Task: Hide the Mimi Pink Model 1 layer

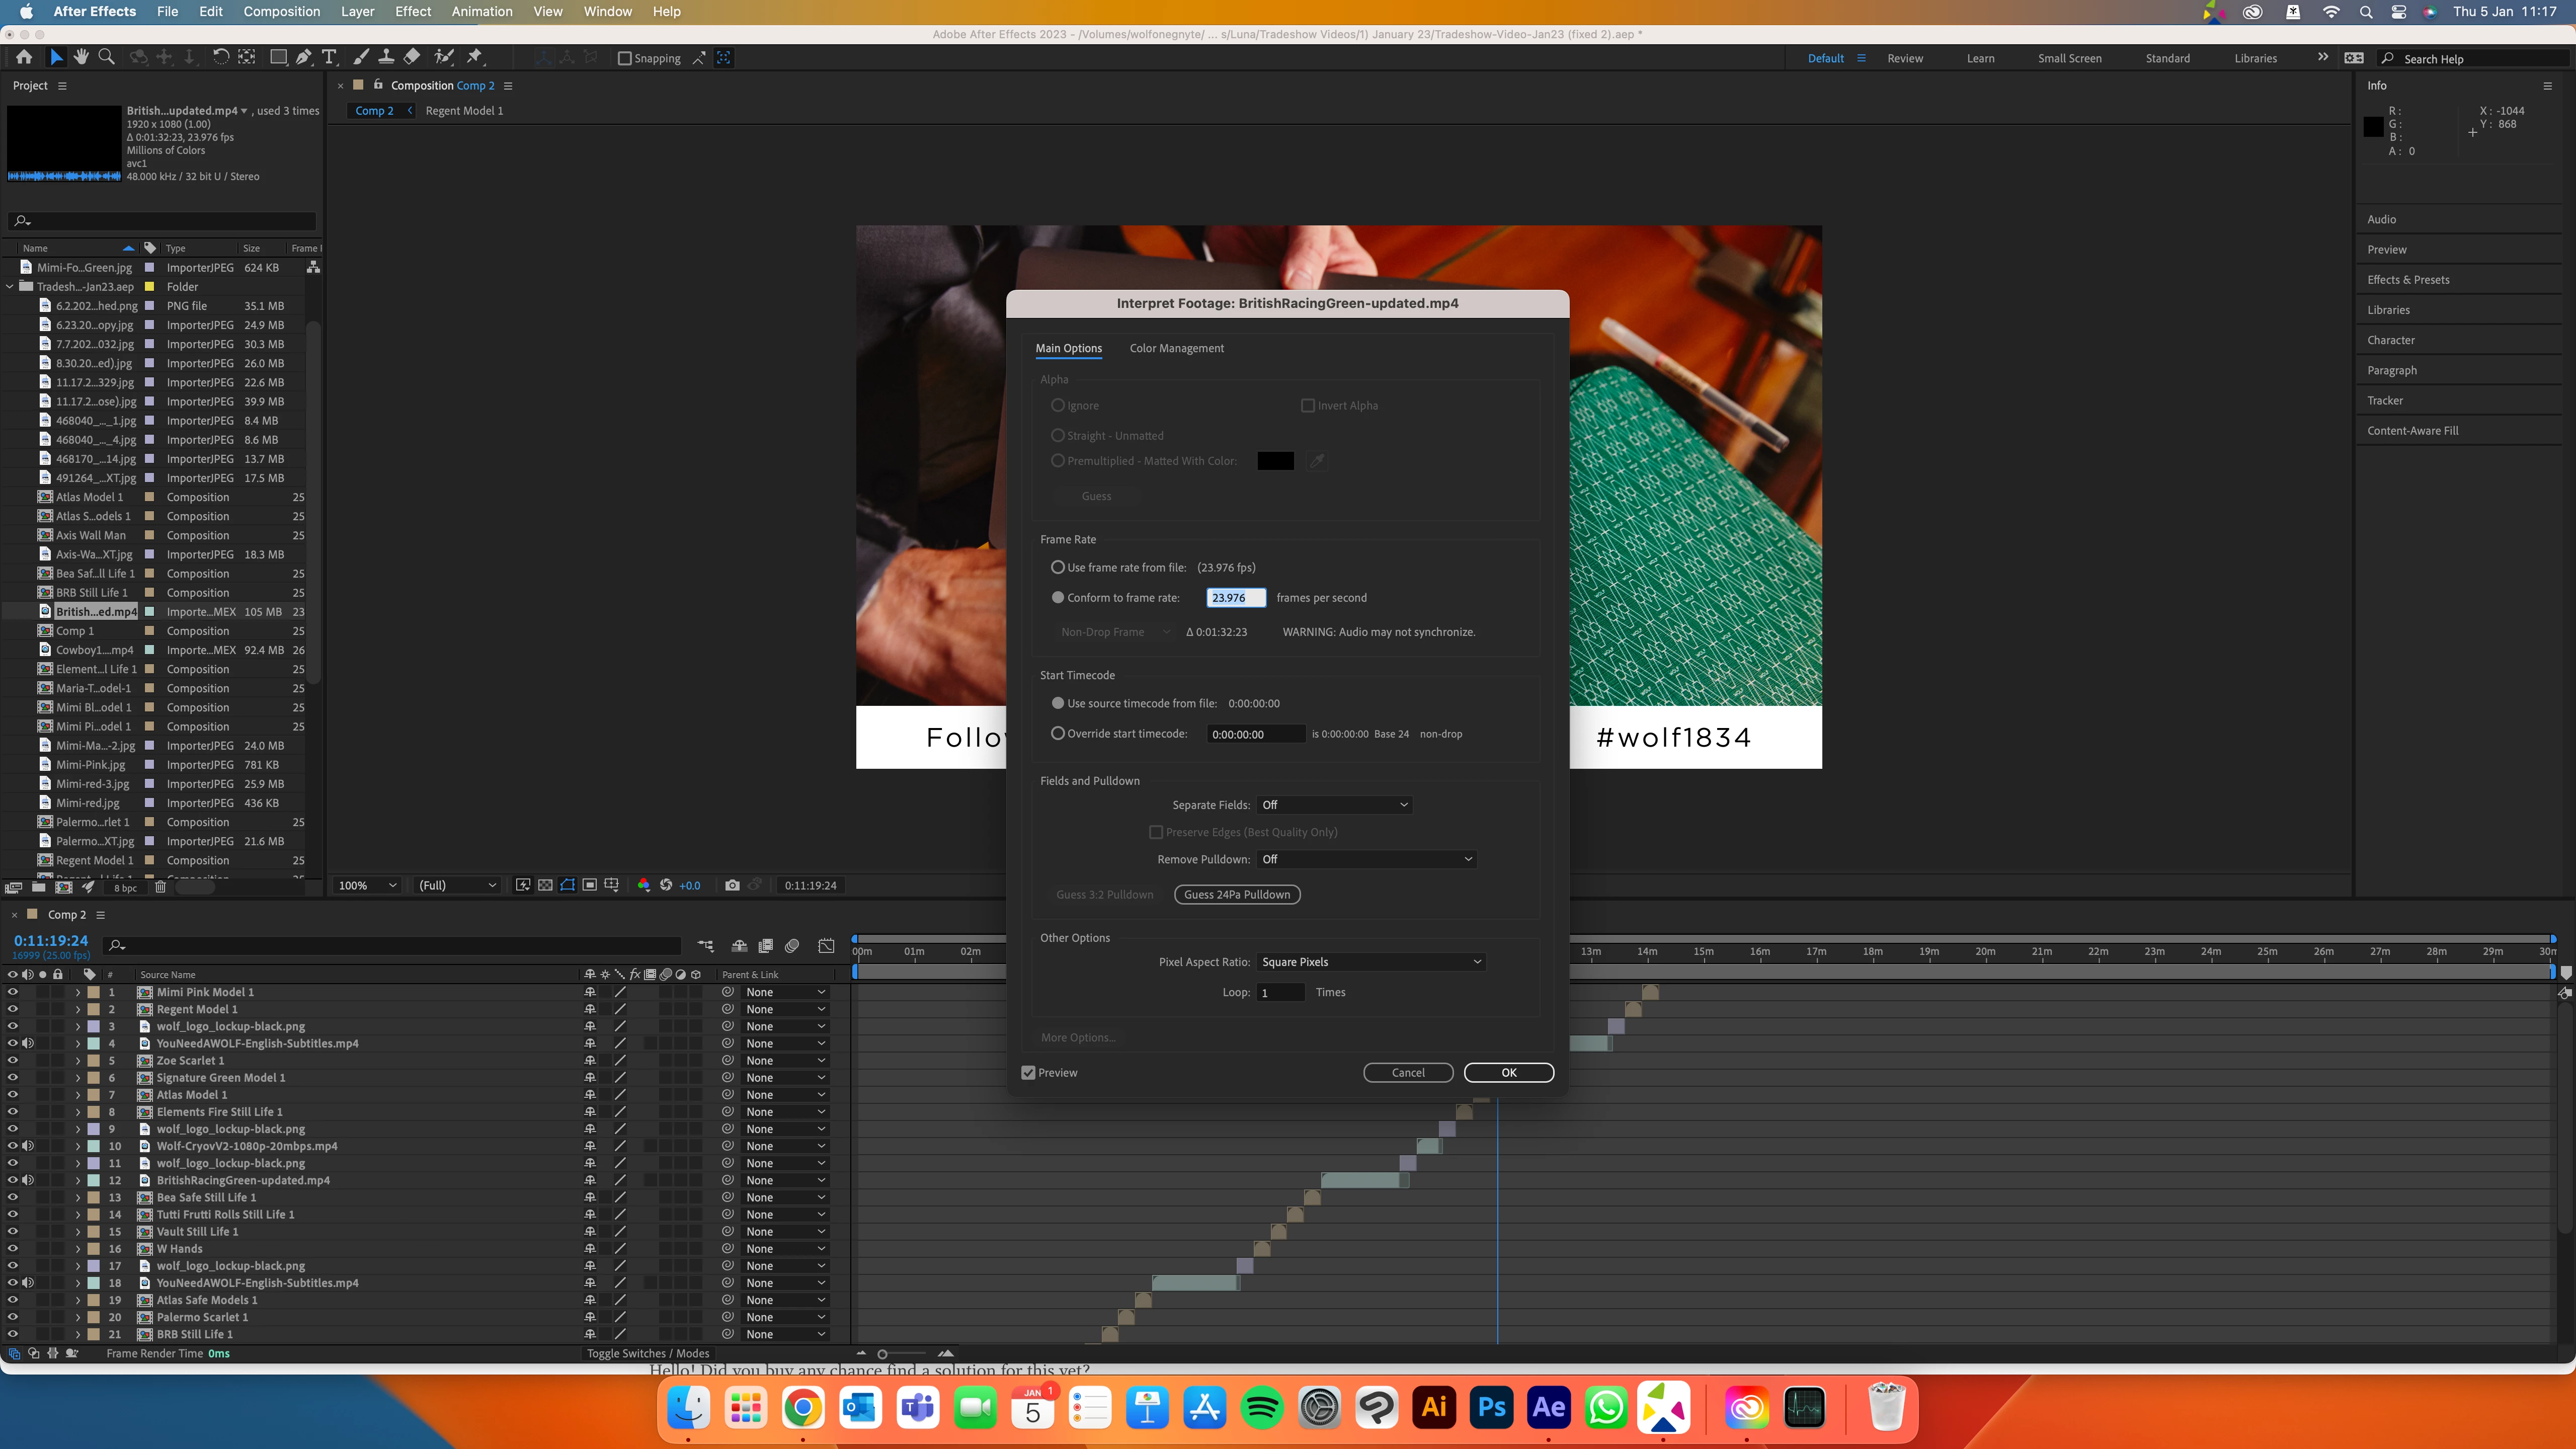Action: (x=13, y=992)
